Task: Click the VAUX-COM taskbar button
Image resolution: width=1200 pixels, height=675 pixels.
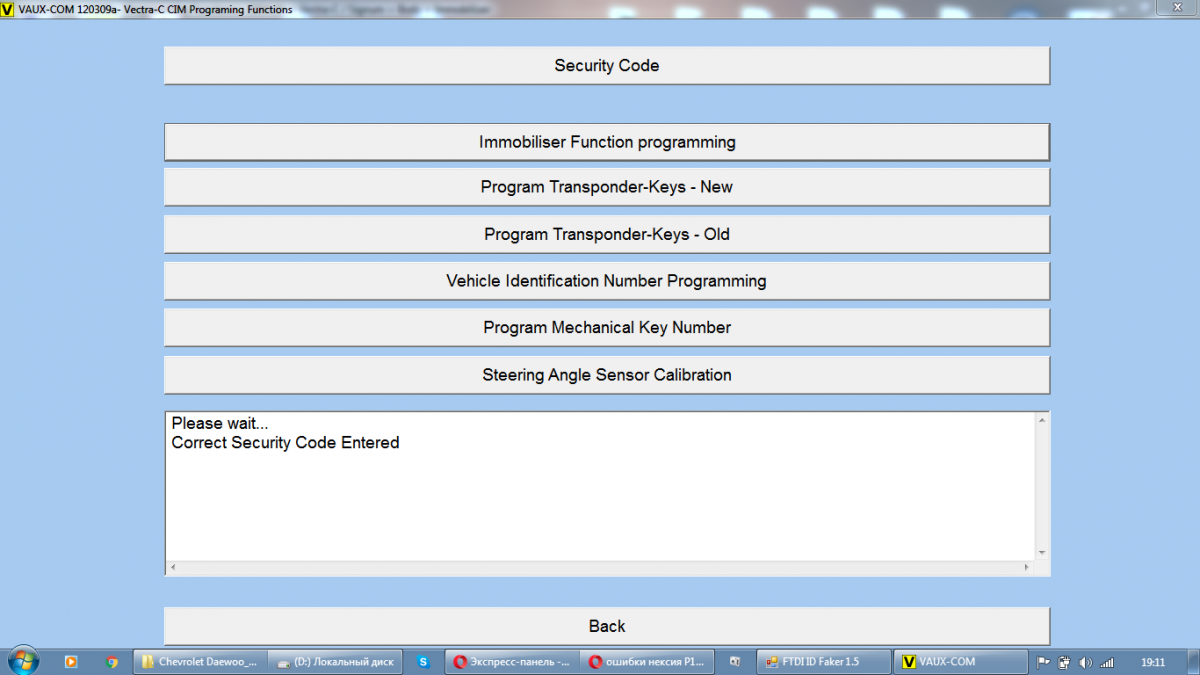Action: (x=960, y=662)
